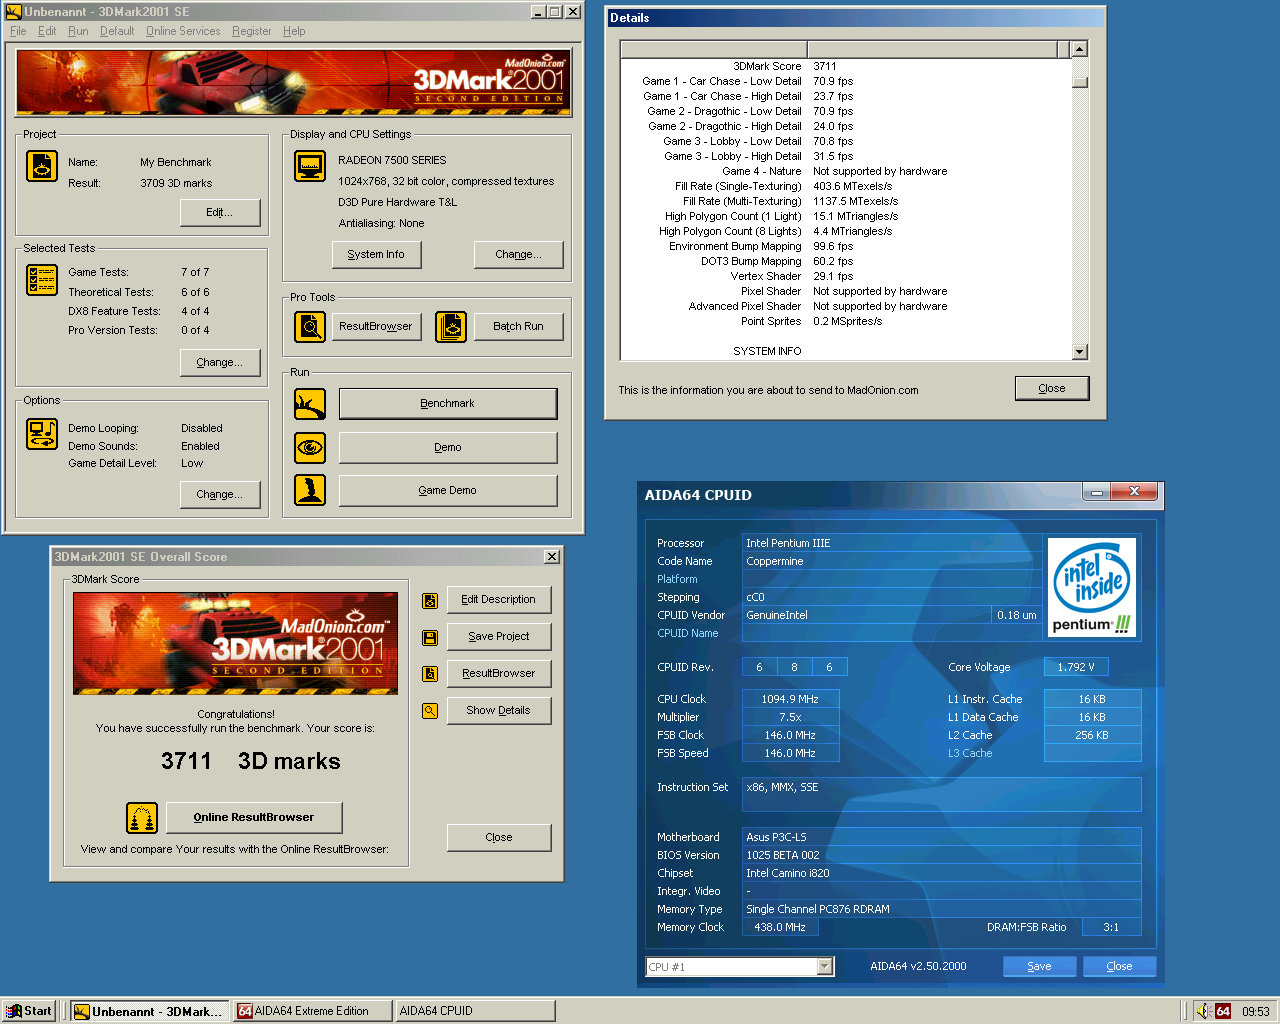The width and height of the screenshot is (1280, 1024).
Task: Click the Memory Clock value 438.0 MHz
Action: click(780, 927)
